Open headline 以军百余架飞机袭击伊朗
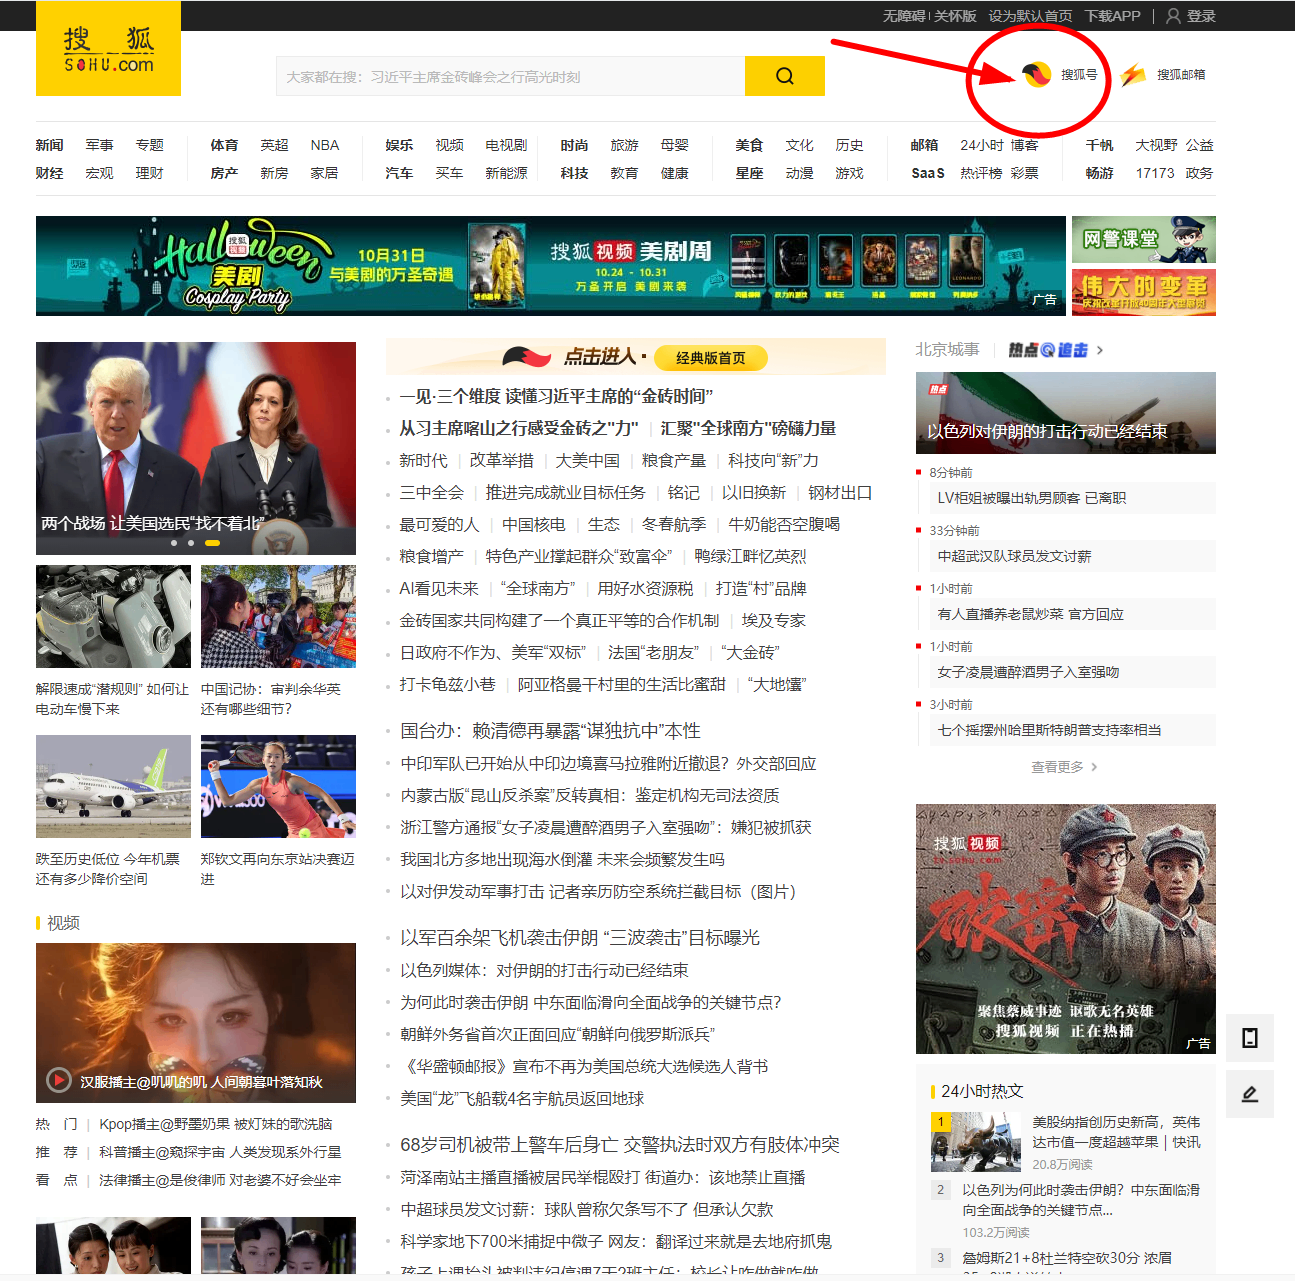The height and width of the screenshot is (1281, 1295). (x=580, y=938)
